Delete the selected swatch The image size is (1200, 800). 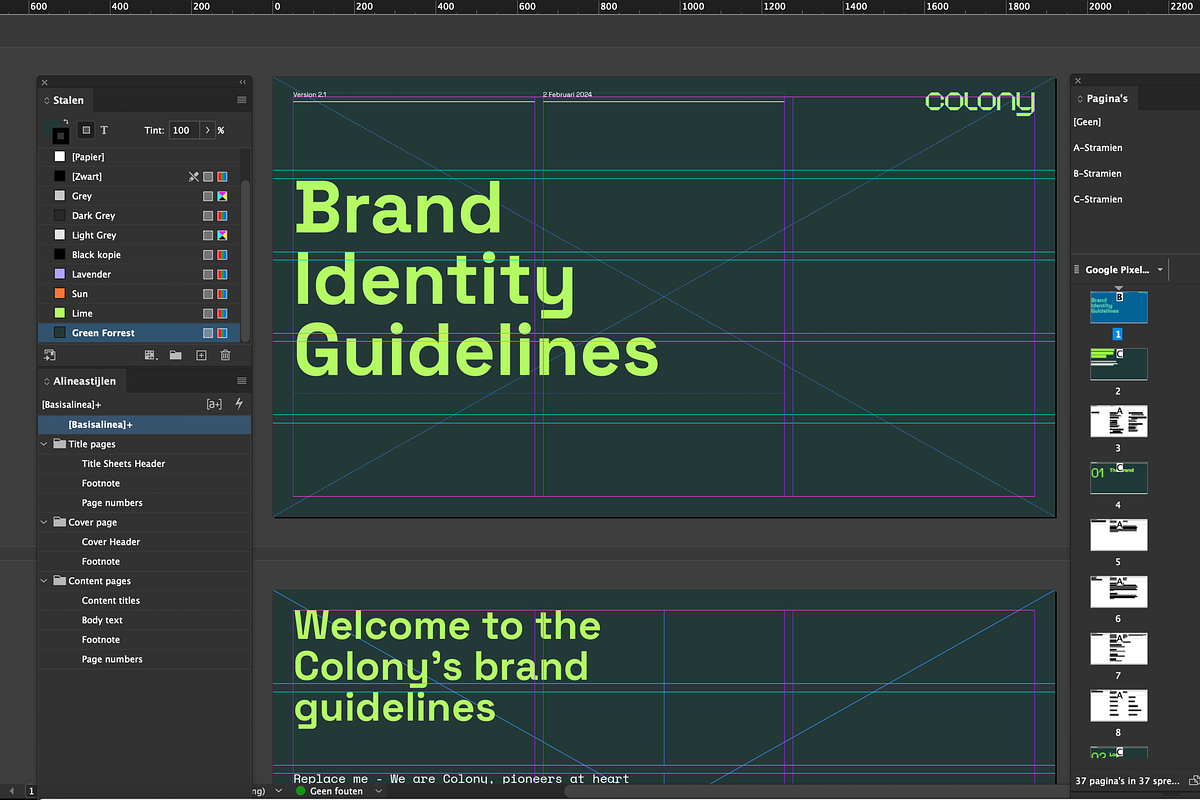point(225,354)
